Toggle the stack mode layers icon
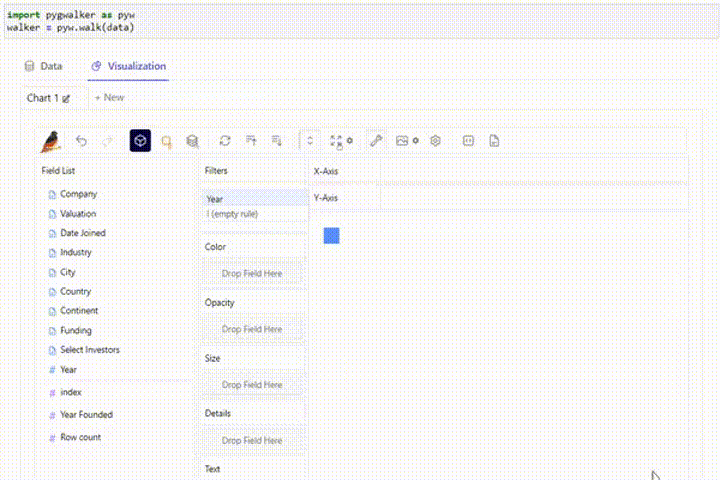Screen dimensions: 720x480 pyautogui.click(x=192, y=141)
